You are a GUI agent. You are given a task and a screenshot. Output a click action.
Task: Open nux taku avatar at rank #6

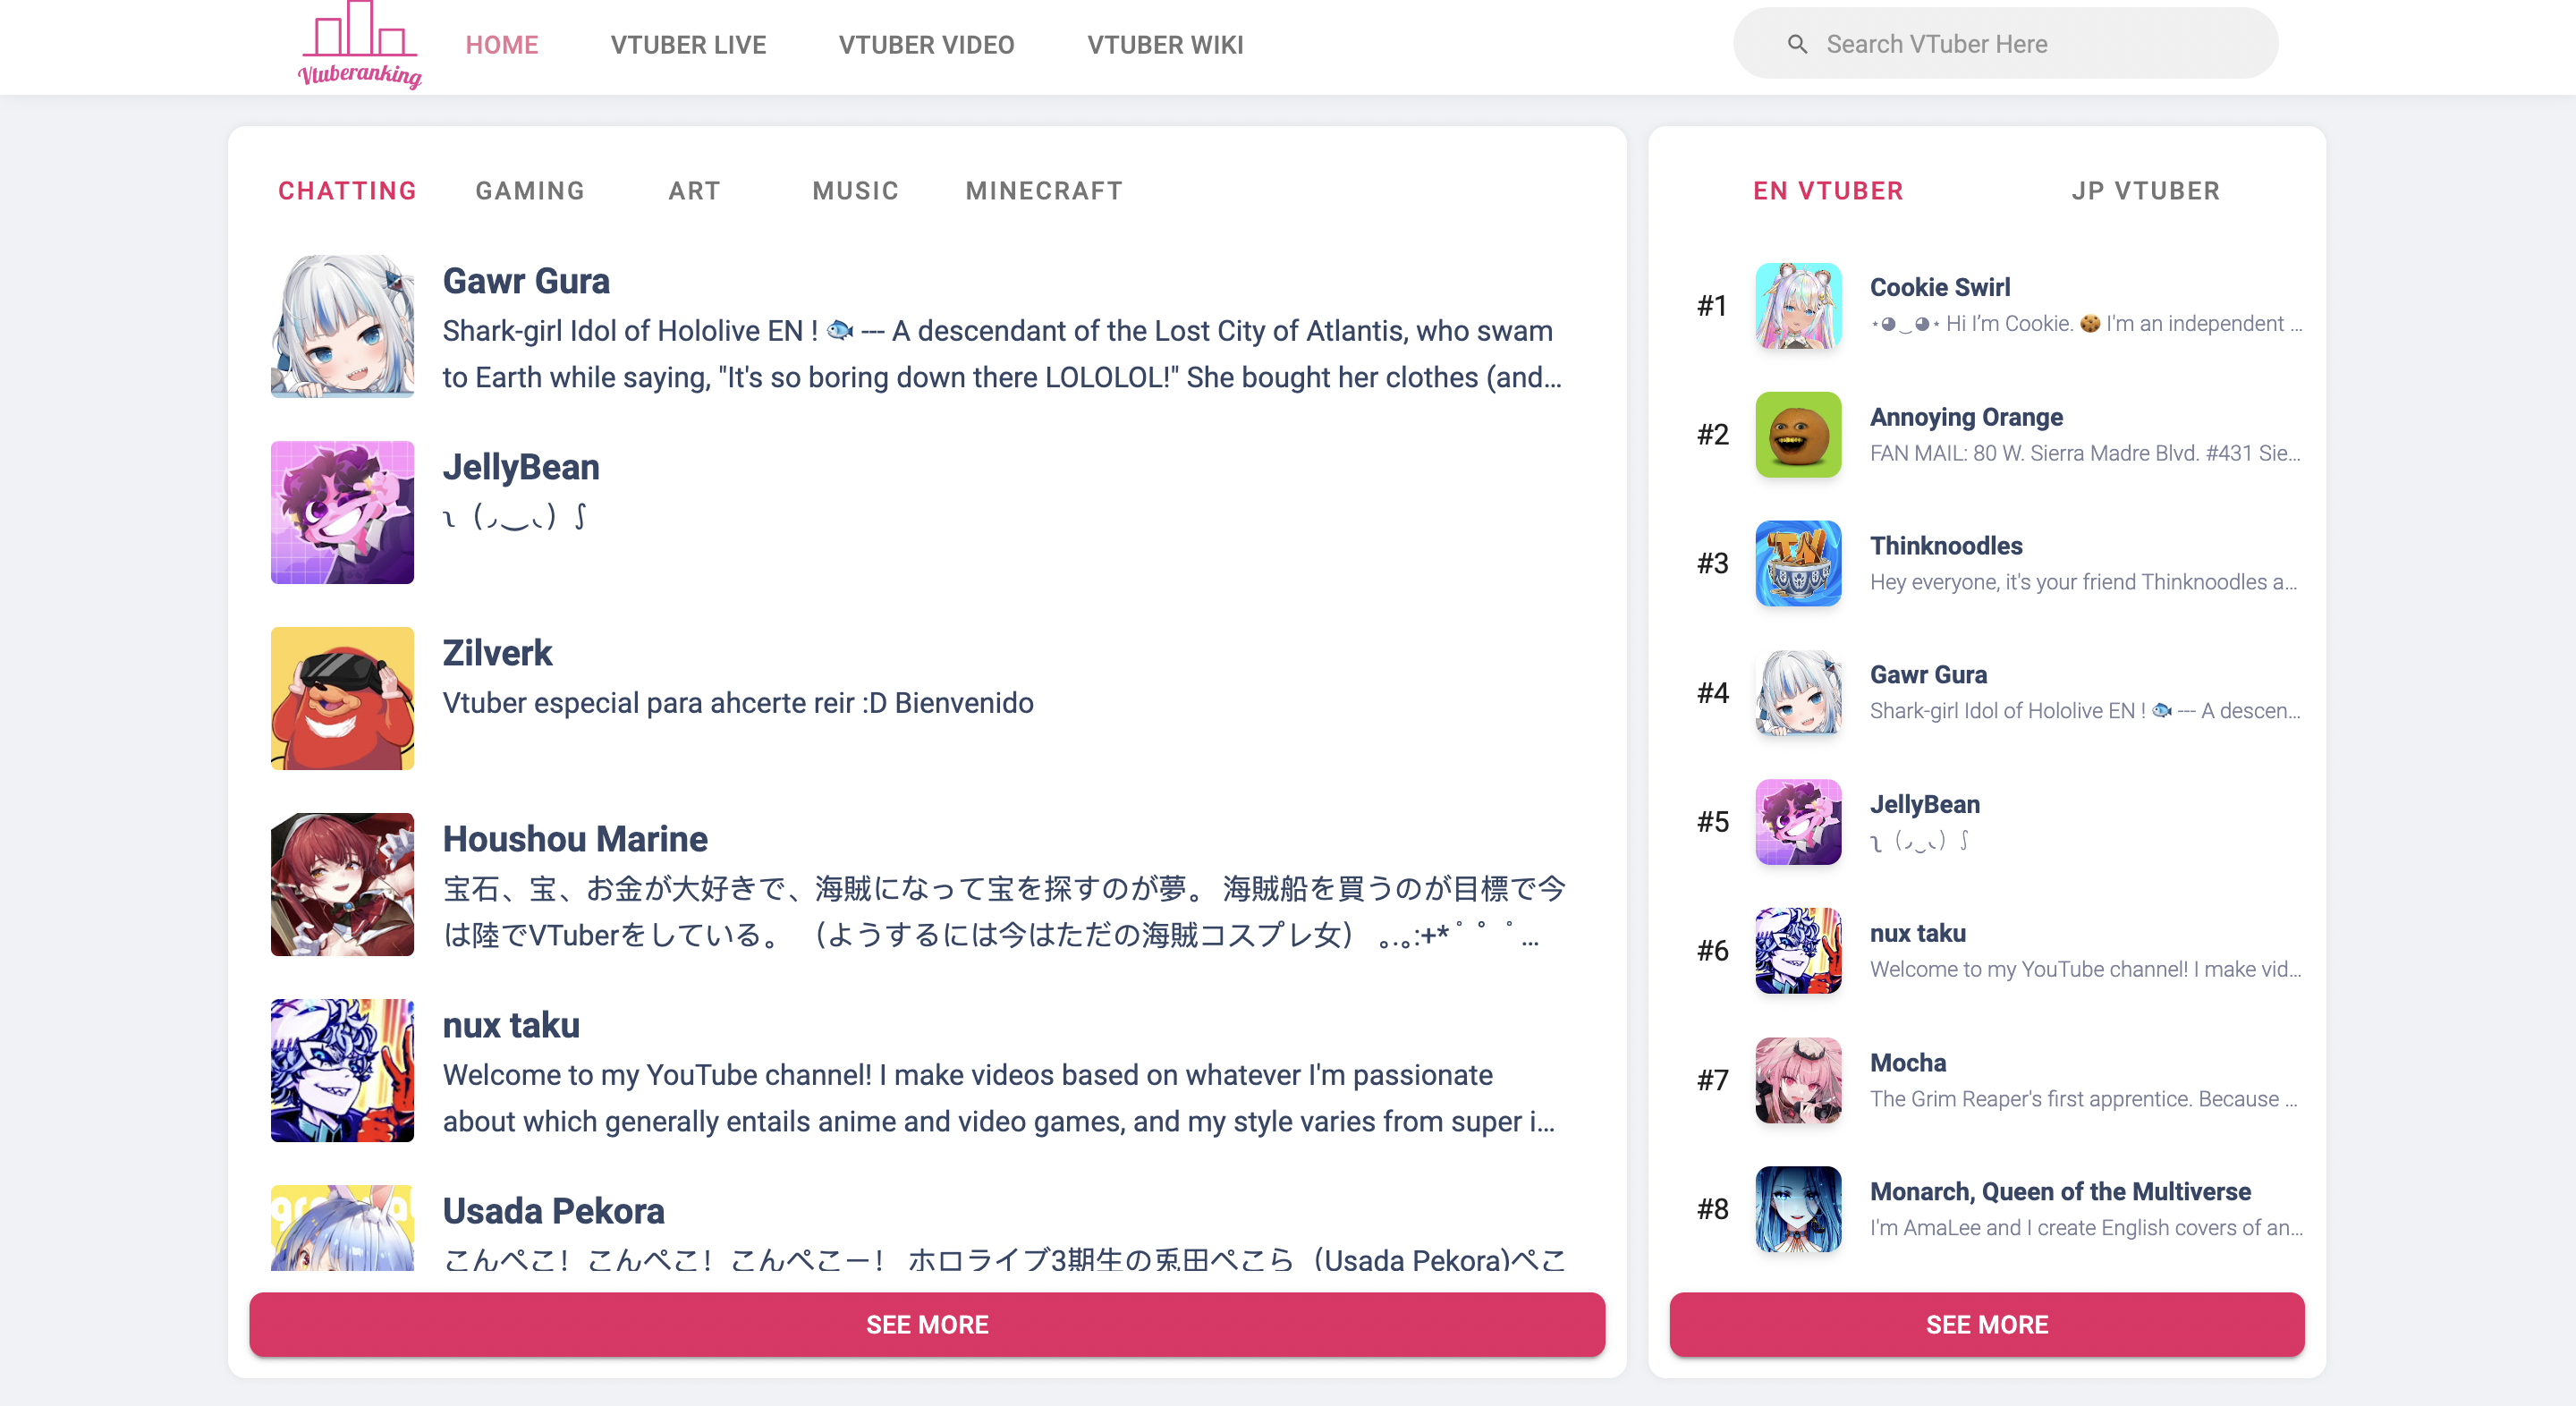[1798, 950]
